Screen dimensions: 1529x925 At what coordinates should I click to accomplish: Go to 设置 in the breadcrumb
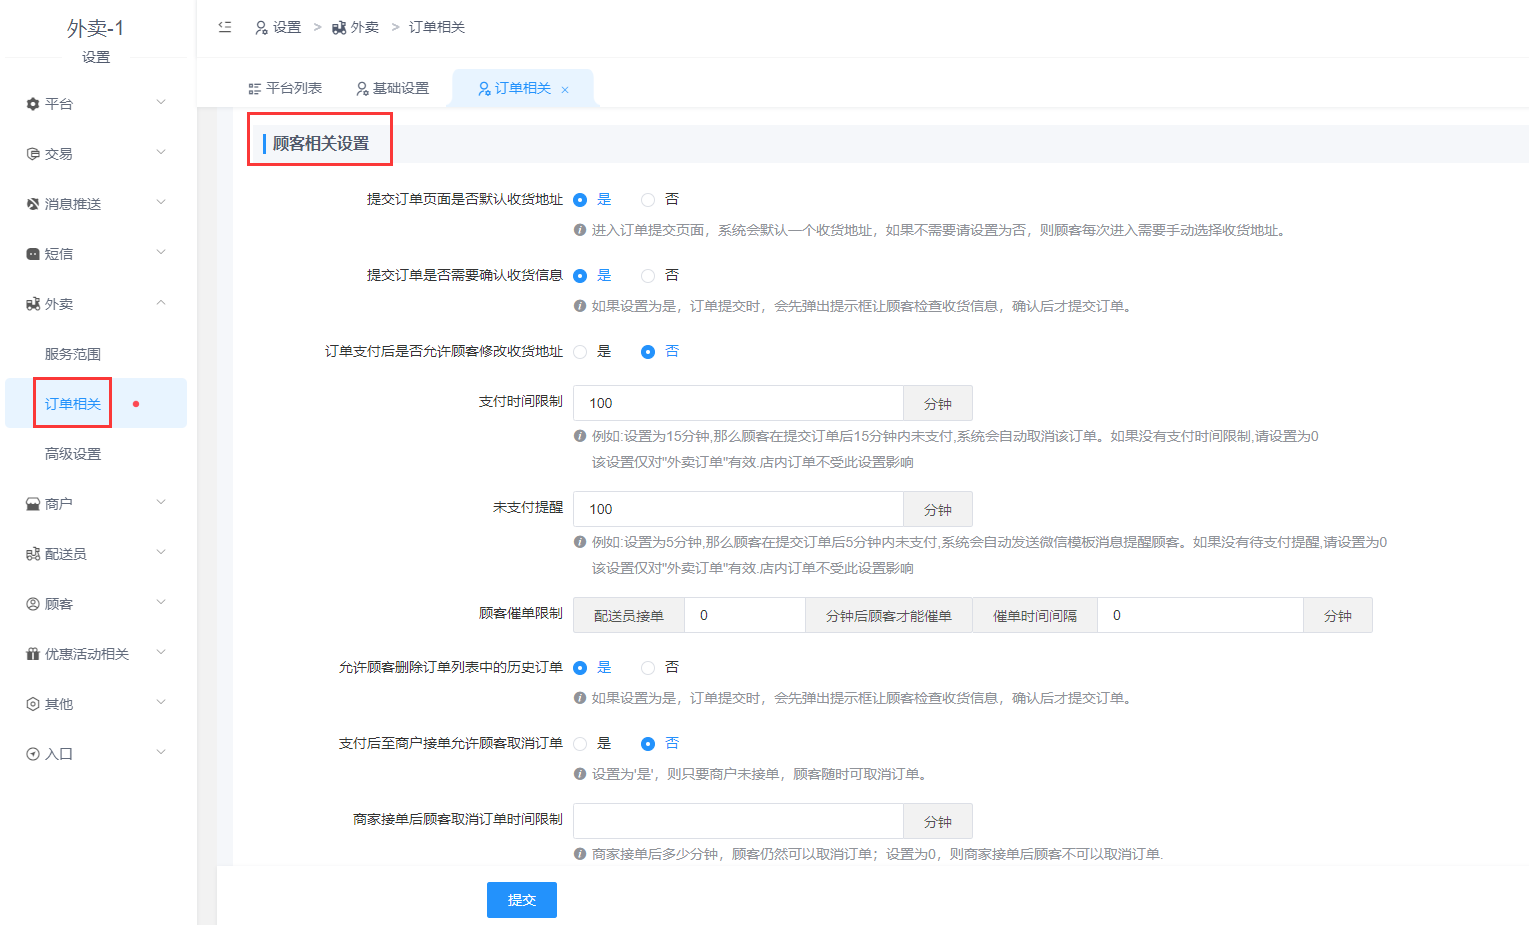(278, 28)
